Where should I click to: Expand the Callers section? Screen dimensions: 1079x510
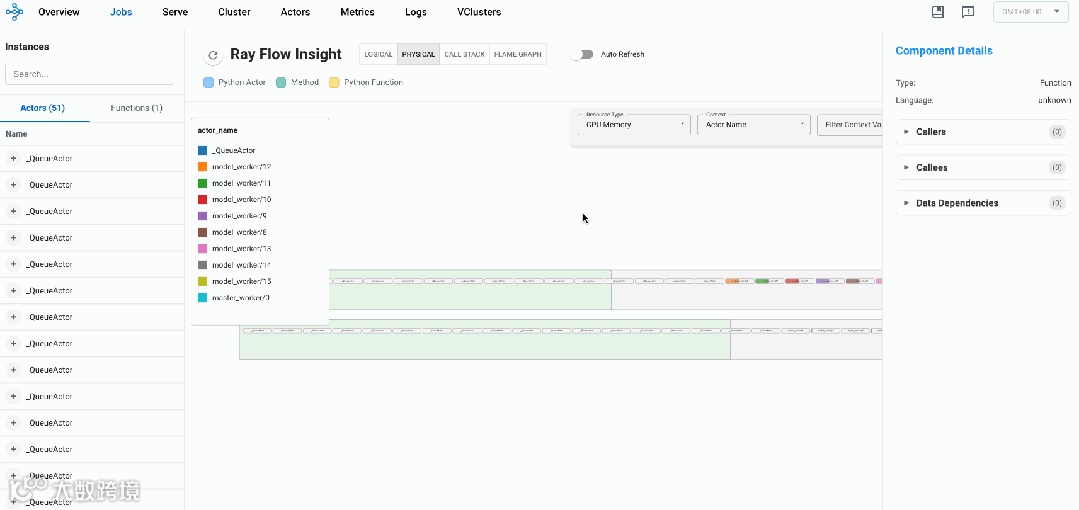(983, 131)
